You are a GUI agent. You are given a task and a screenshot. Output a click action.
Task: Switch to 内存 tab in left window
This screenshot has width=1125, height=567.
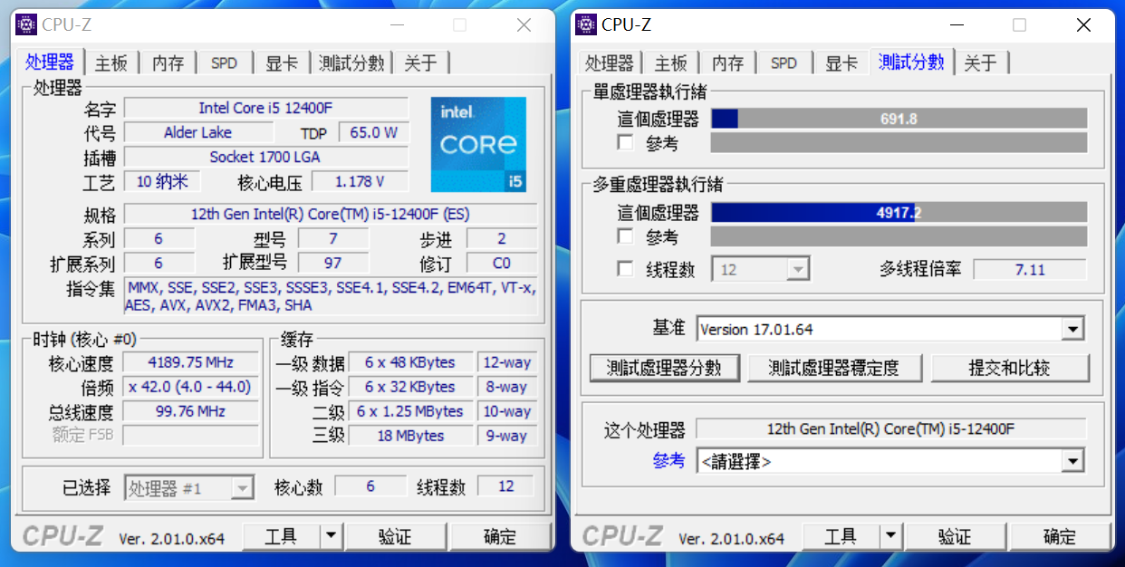pos(168,63)
